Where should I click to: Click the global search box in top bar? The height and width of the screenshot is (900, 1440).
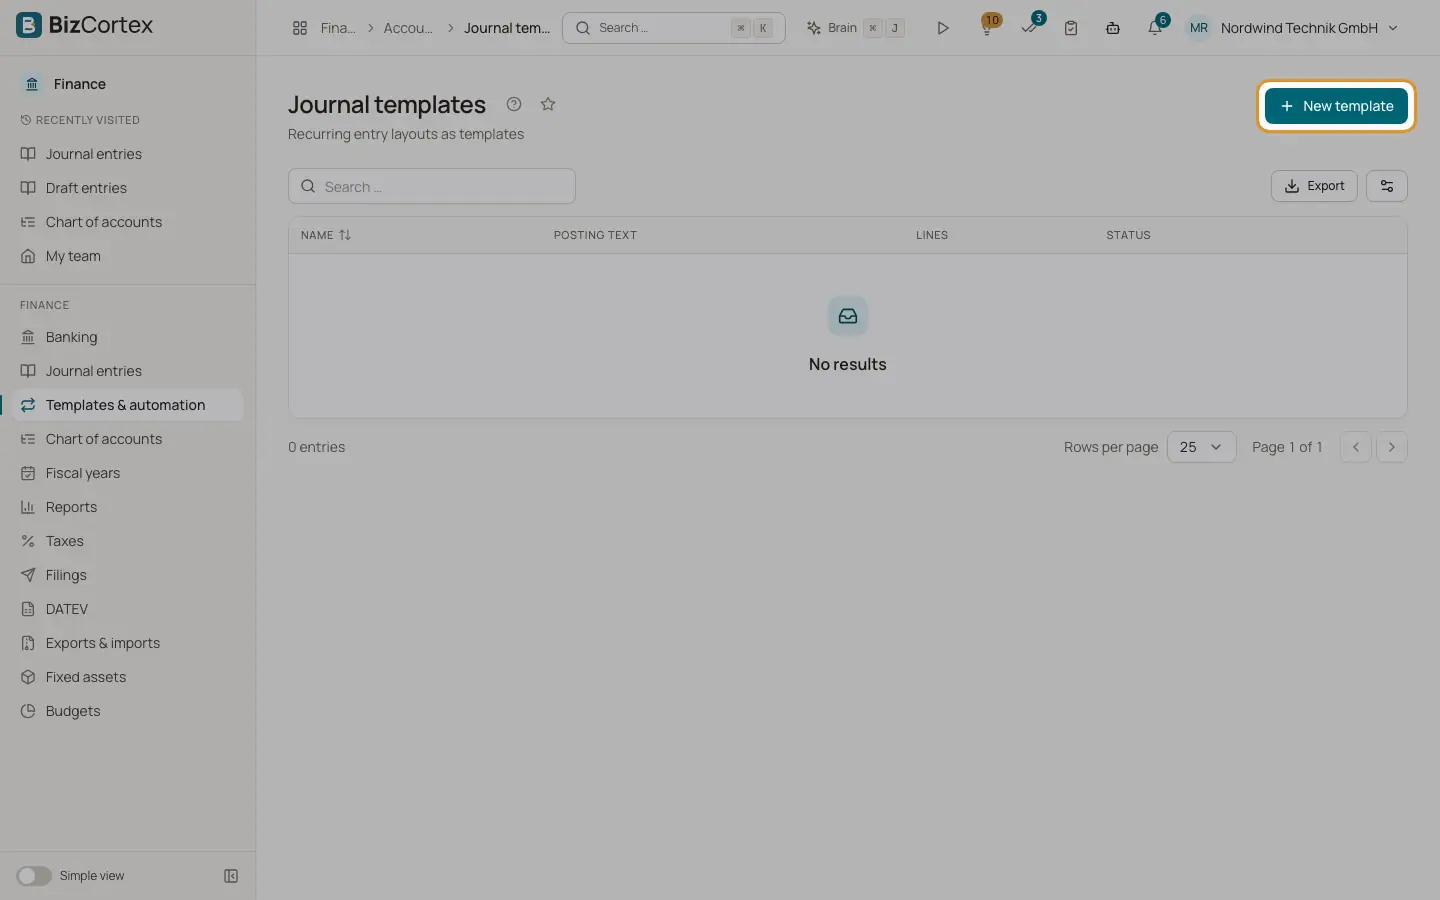[x=674, y=28]
